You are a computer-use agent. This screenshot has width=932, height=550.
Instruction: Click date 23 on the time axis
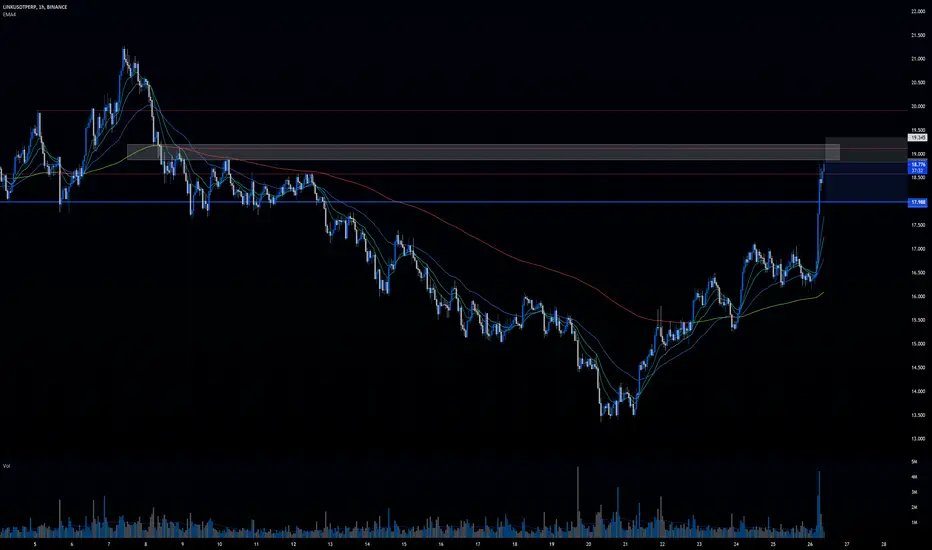[x=699, y=544]
